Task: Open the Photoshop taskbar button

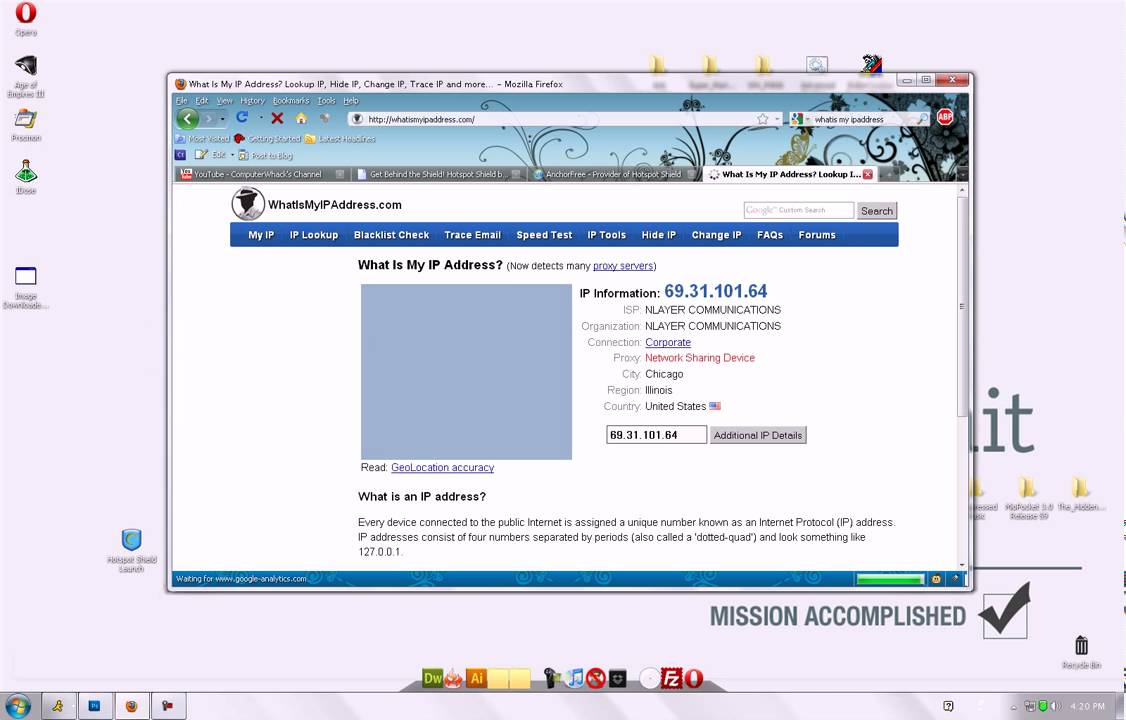Action: click(95, 706)
